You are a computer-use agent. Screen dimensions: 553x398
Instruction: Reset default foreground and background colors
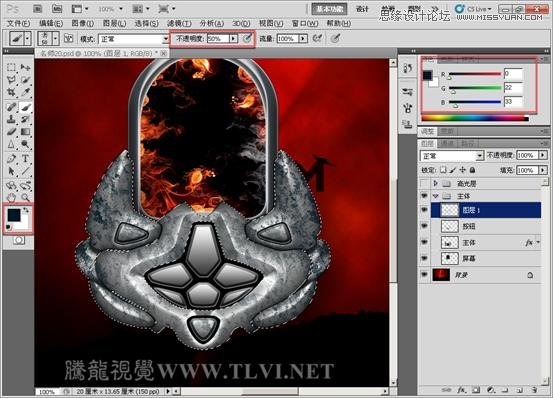tap(9, 228)
